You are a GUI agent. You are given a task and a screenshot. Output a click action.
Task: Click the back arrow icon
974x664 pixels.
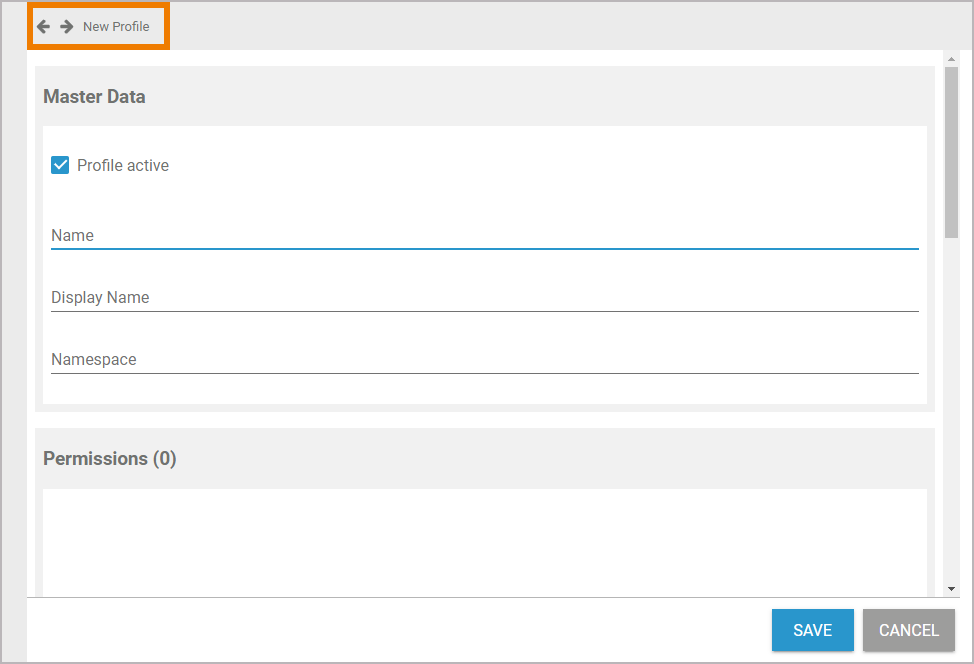tap(43, 26)
